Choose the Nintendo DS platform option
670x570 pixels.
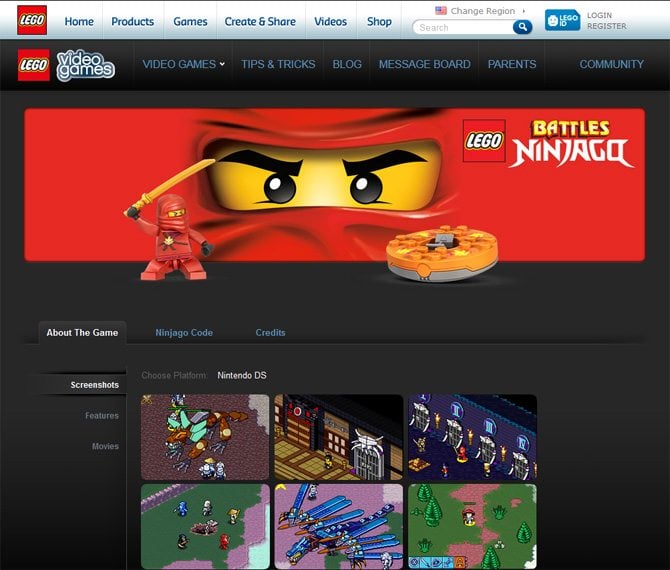pos(242,375)
